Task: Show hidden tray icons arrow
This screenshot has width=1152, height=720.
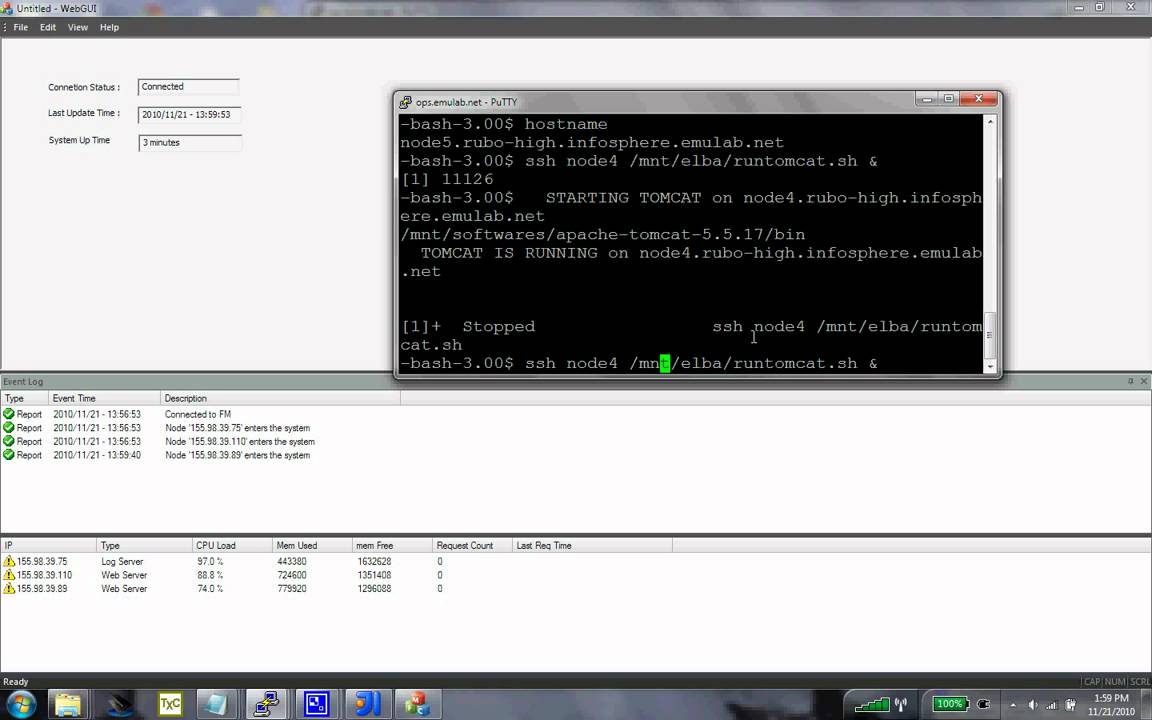Action: (1013, 705)
